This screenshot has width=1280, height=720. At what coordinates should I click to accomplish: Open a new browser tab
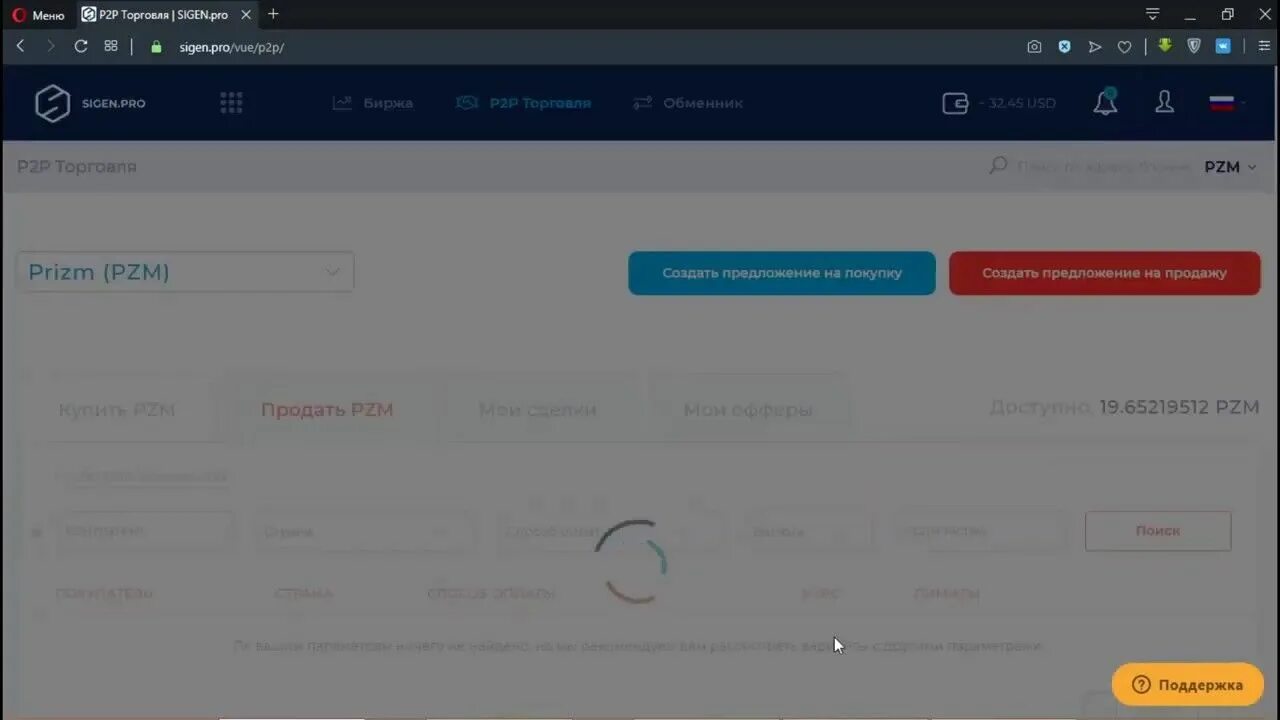coord(273,14)
